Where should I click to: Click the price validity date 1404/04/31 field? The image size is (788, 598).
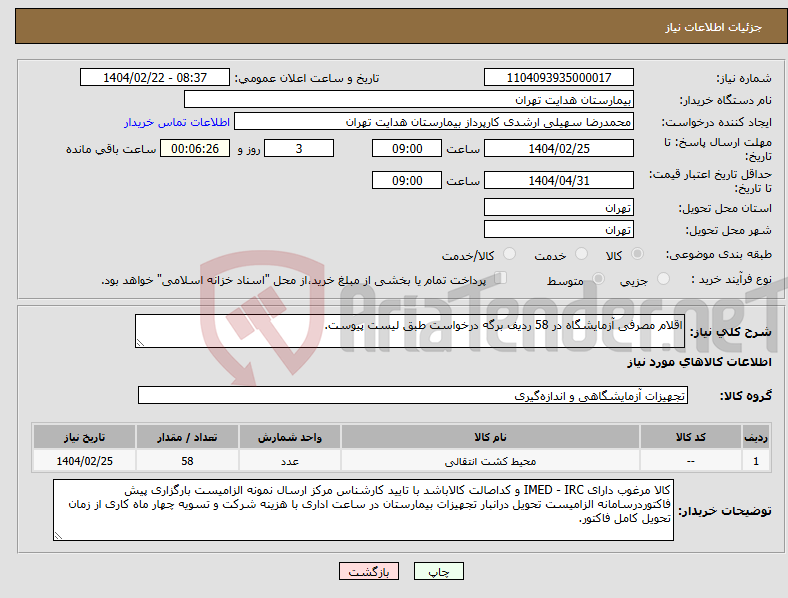(x=559, y=180)
